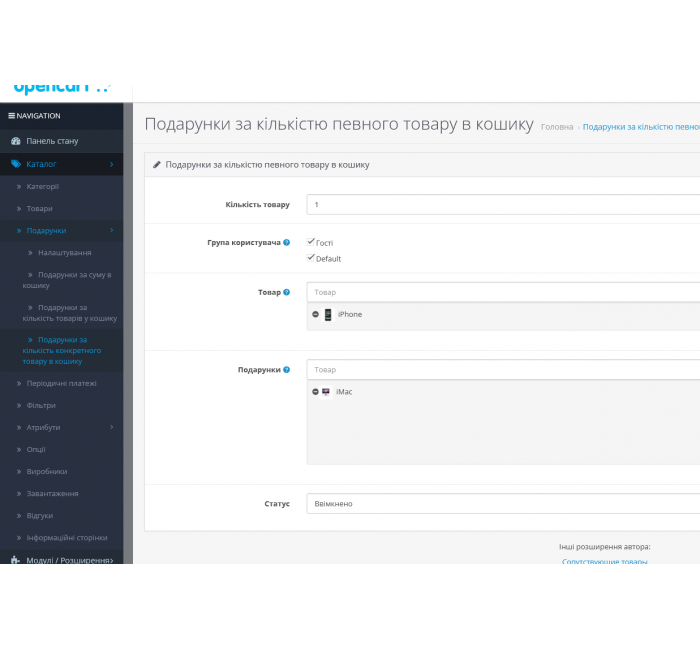Open the Статус dropdown showing Ввімкнено
The width and height of the screenshot is (700, 650).
click(x=503, y=504)
